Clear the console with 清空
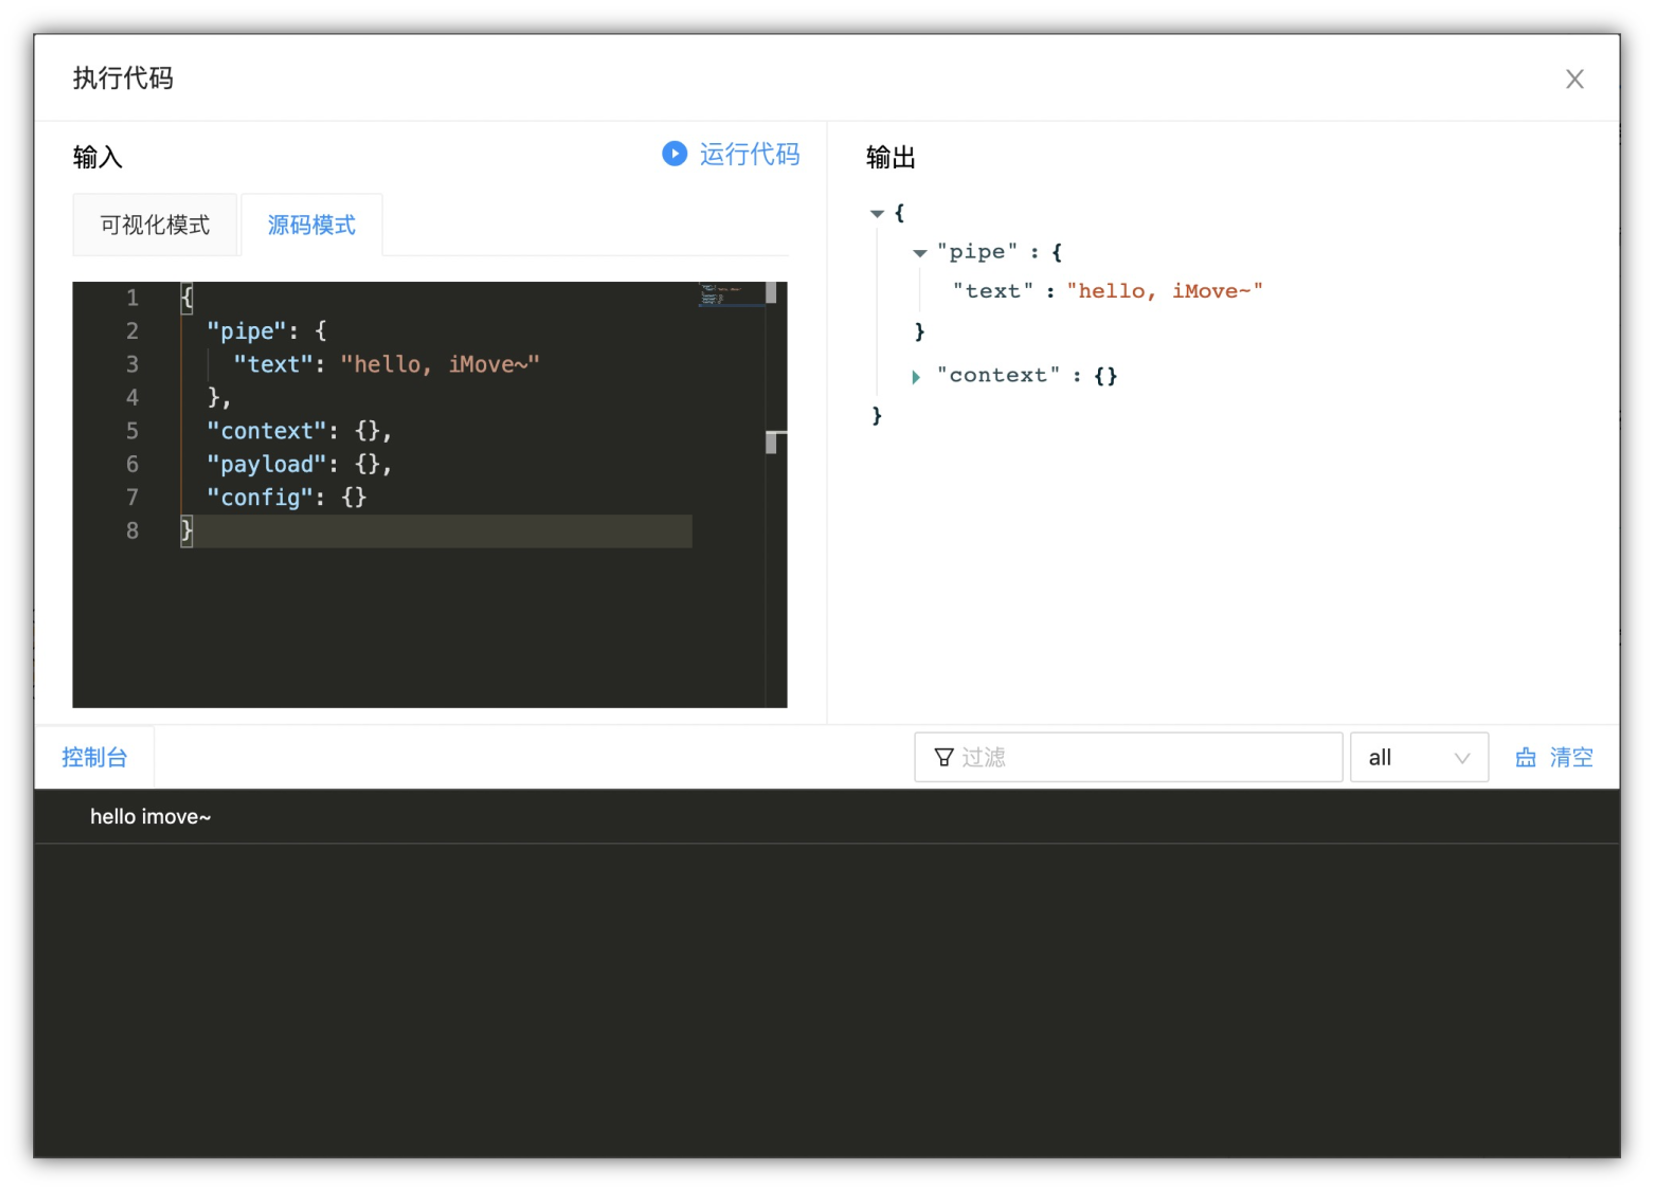 pos(1571,757)
